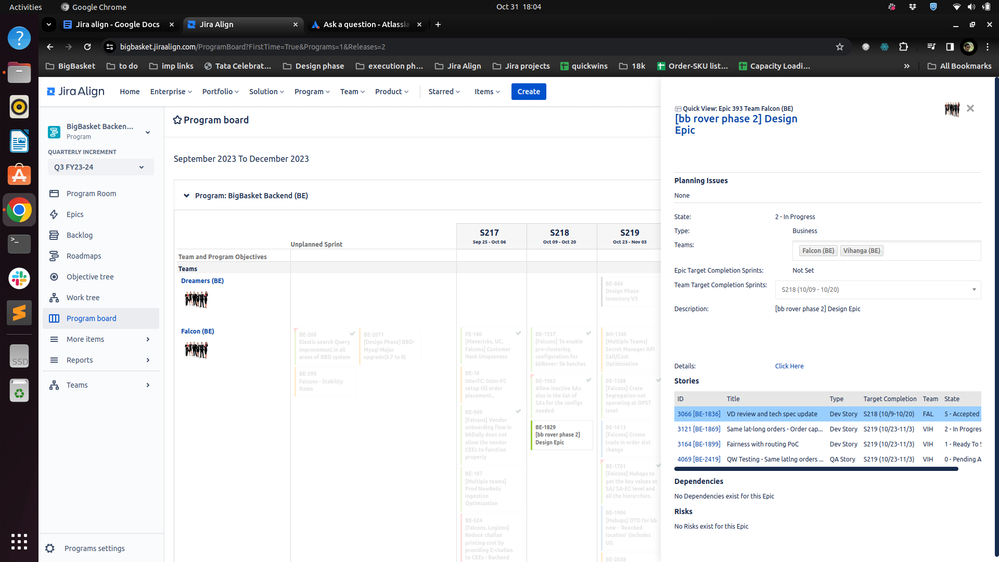
Task: Expand the Teams sidebar group
Action: [101, 385]
